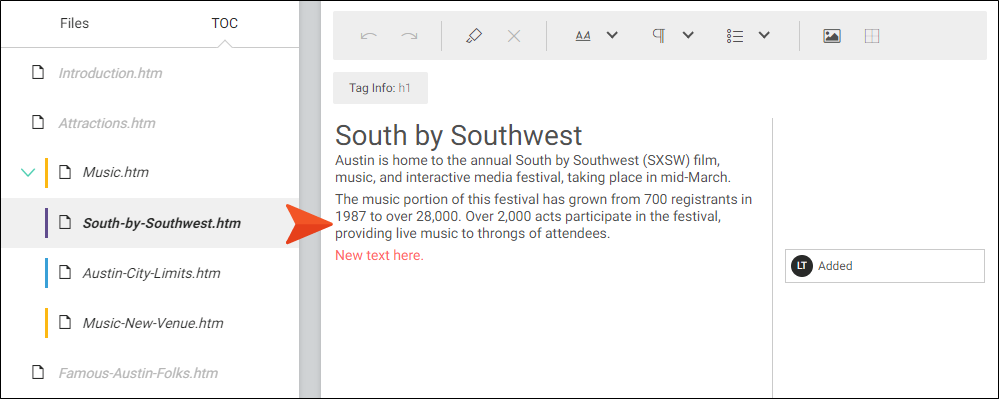Click the Insert Image icon
999x399 pixels.
(x=831, y=36)
